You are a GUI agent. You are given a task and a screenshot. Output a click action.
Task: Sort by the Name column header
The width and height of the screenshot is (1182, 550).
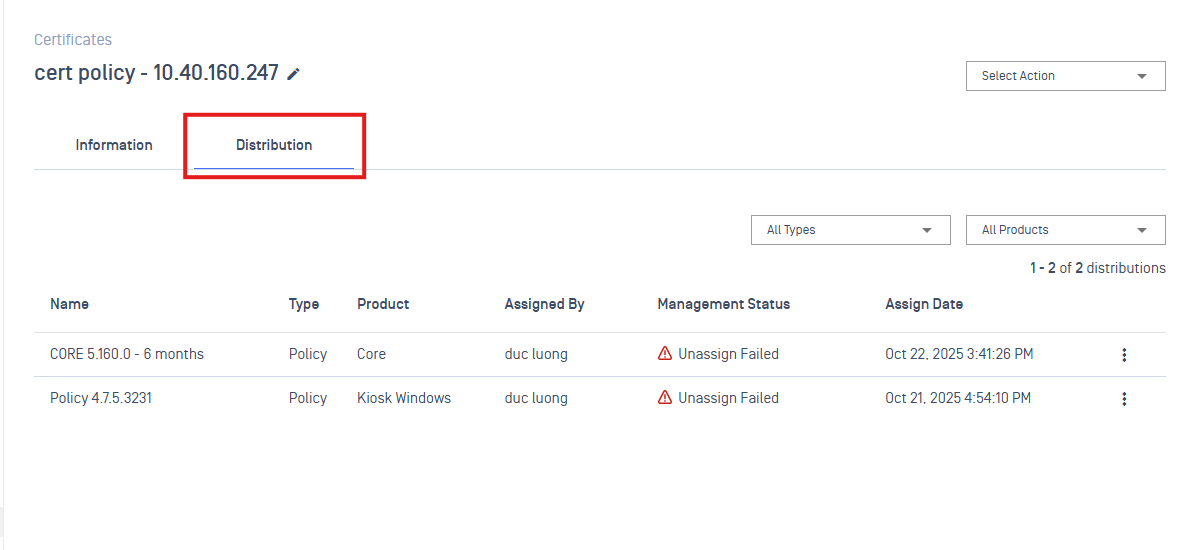coord(69,304)
